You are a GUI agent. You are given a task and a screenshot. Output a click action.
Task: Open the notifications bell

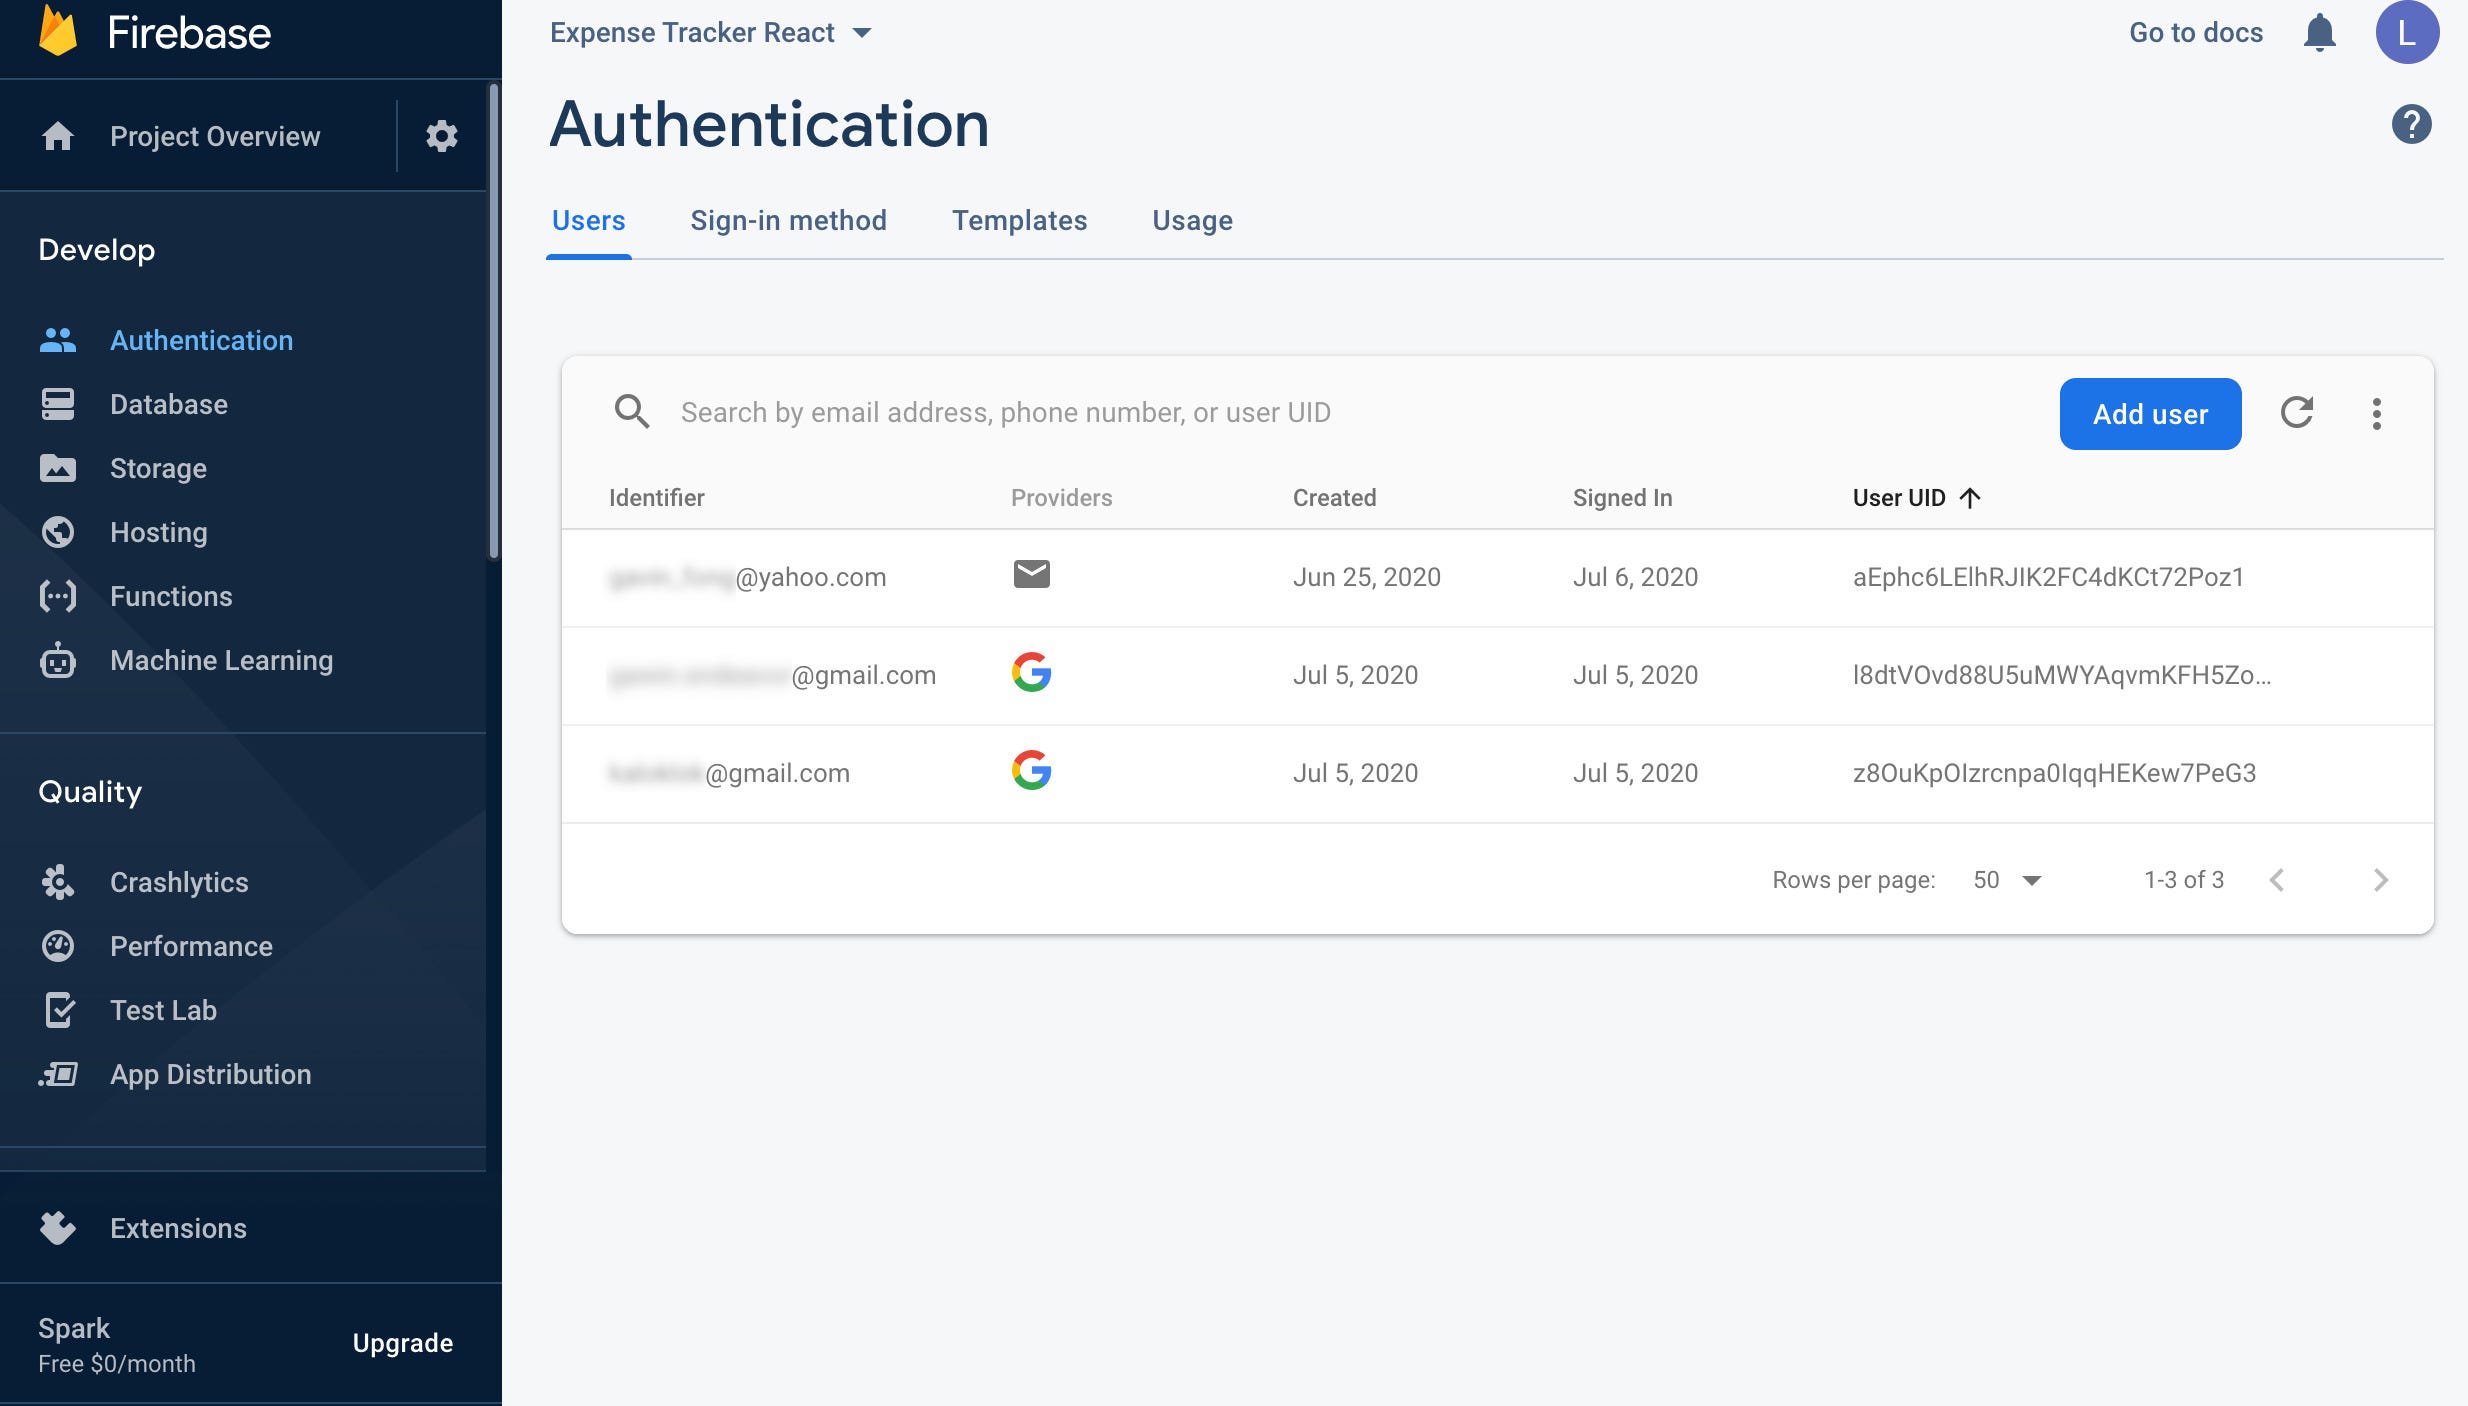pyautogui.click(x=2319, y=33)
